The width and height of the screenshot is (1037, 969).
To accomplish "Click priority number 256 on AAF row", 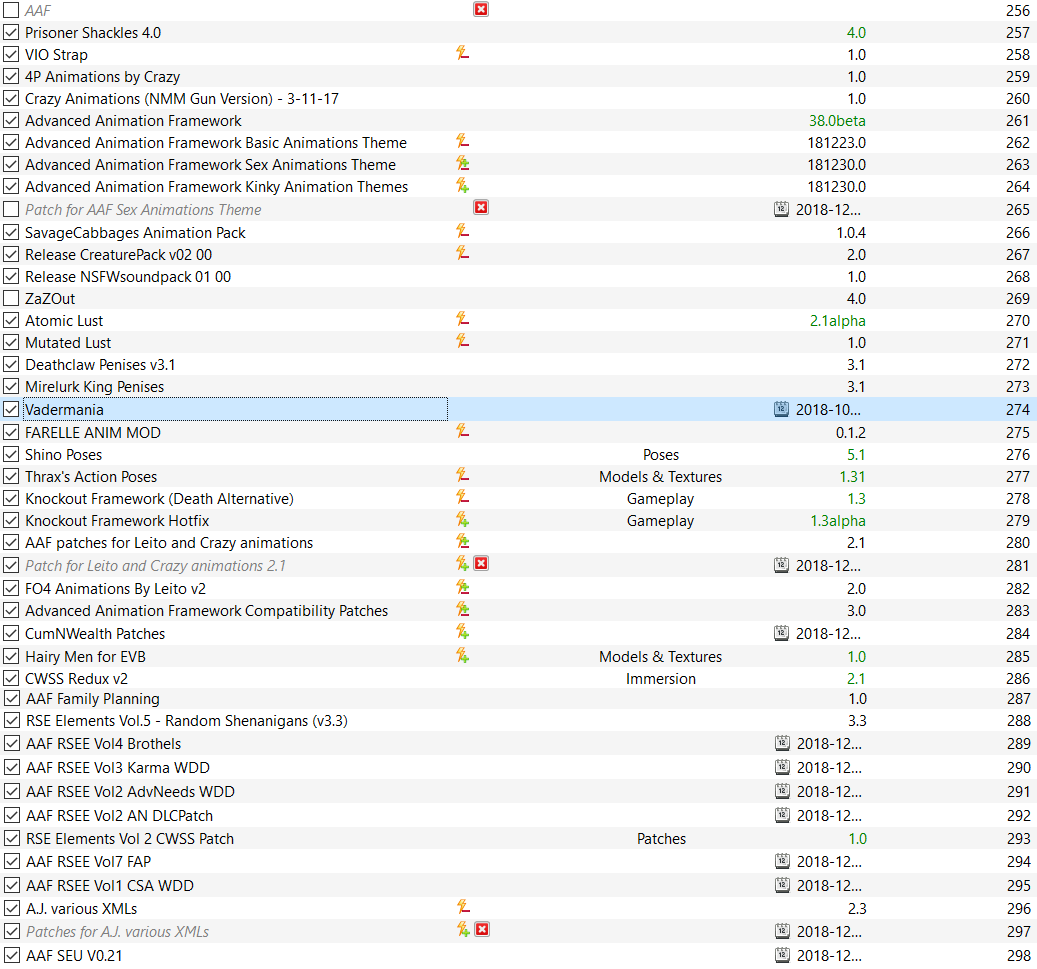I will (1017, 10).
